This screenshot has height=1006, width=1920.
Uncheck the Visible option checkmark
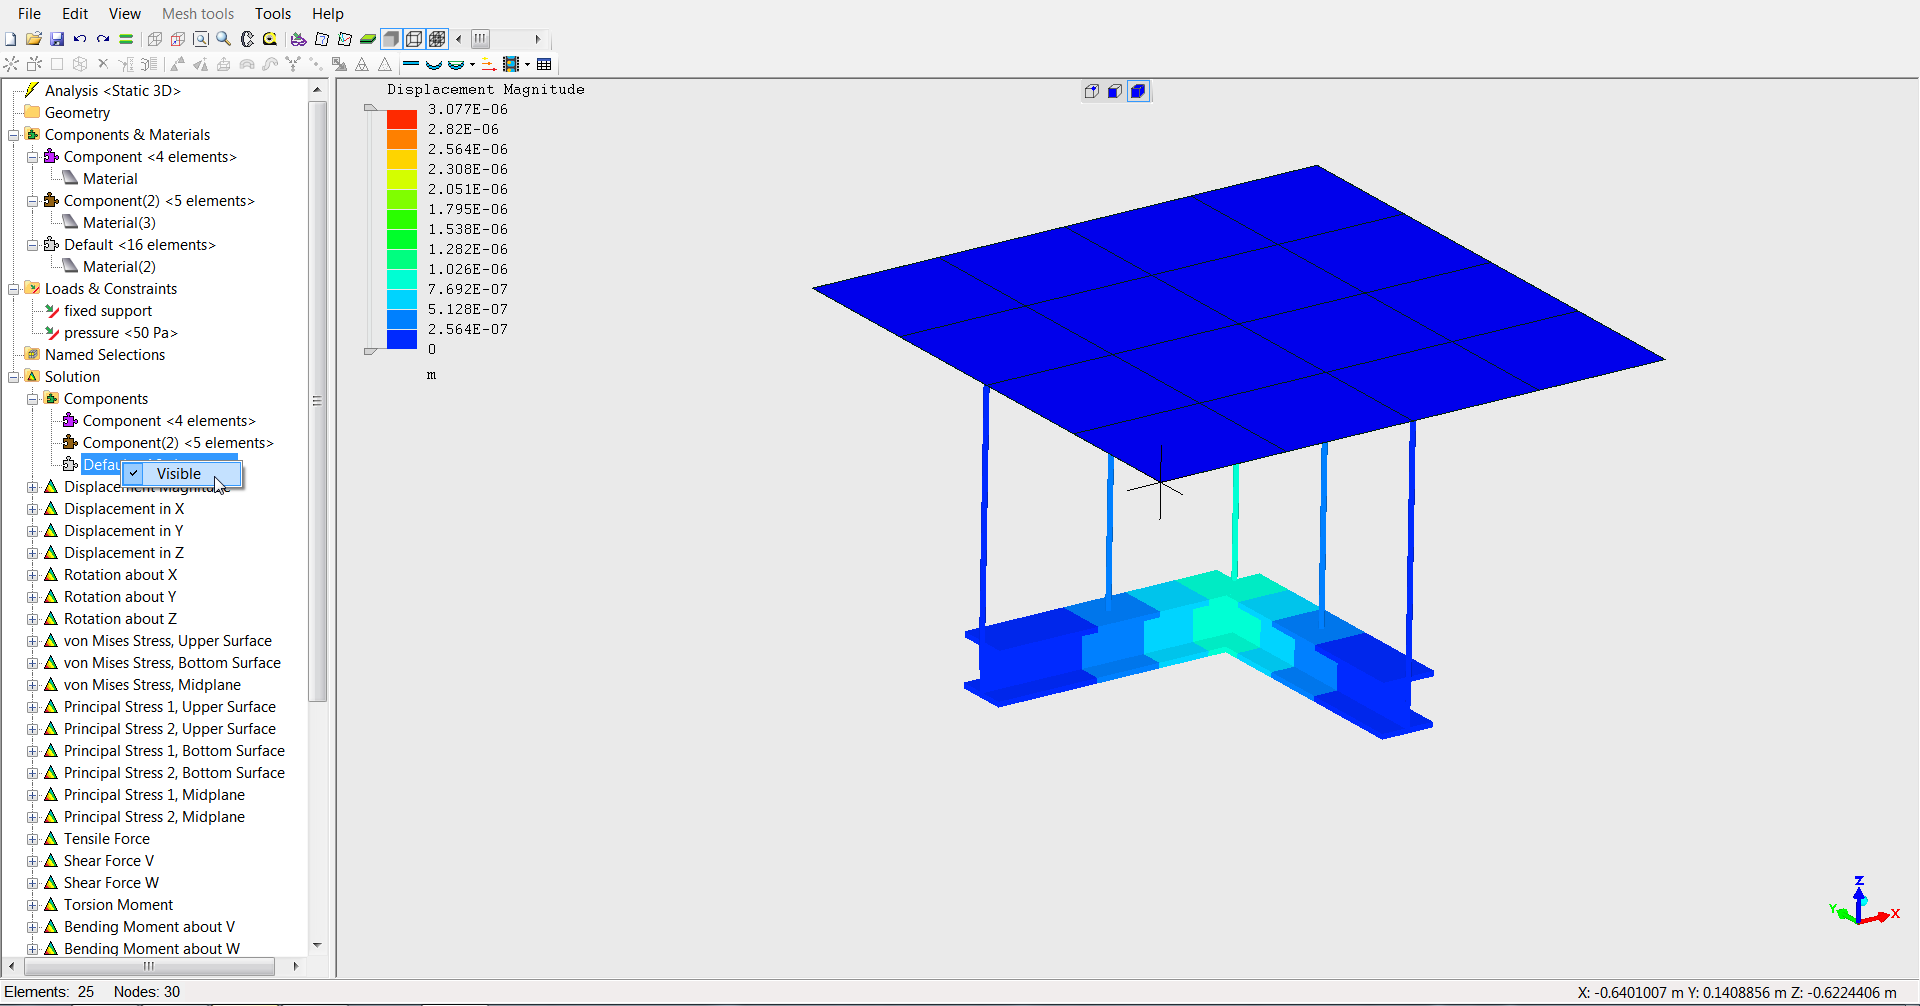click(x=134, y=473)
